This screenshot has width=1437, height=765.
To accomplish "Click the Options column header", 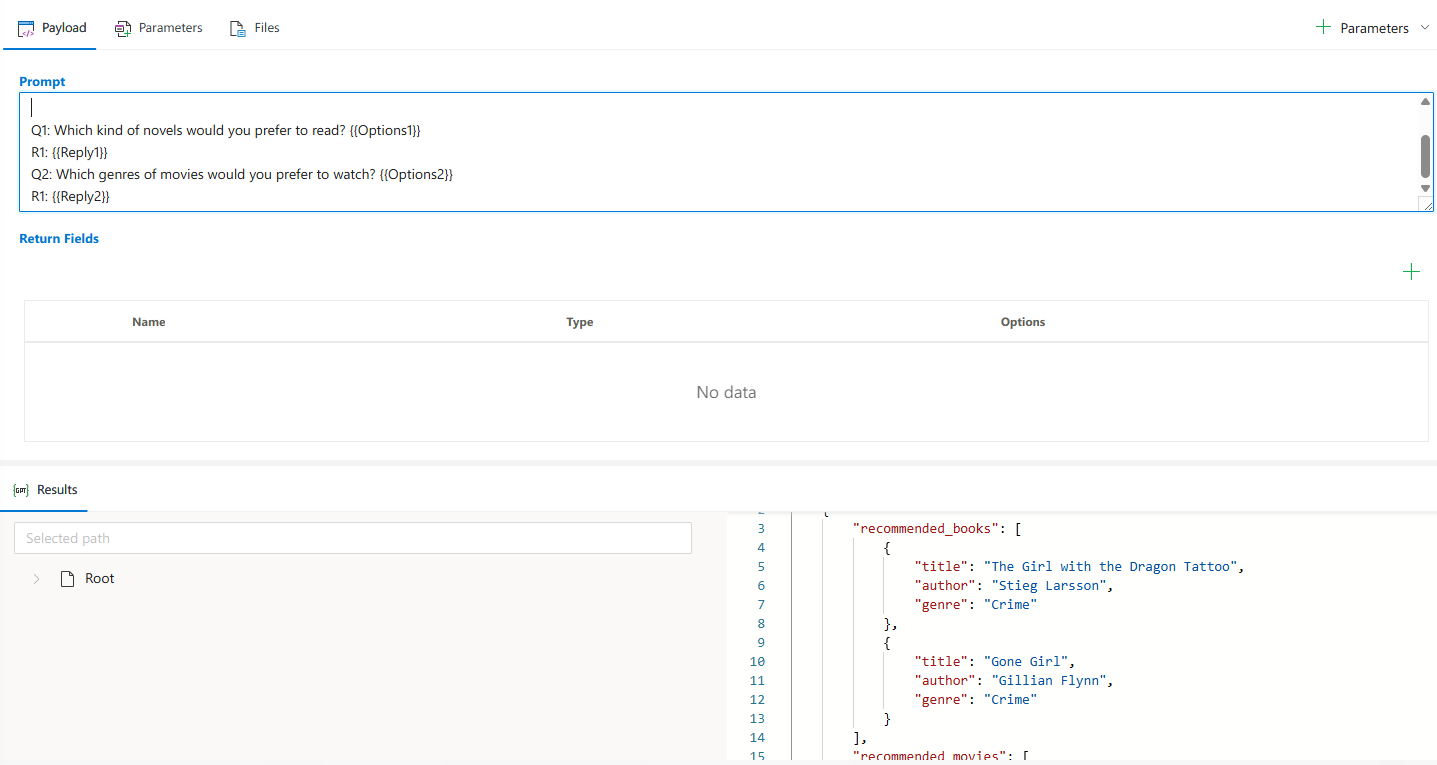I will pos(1023,322).
